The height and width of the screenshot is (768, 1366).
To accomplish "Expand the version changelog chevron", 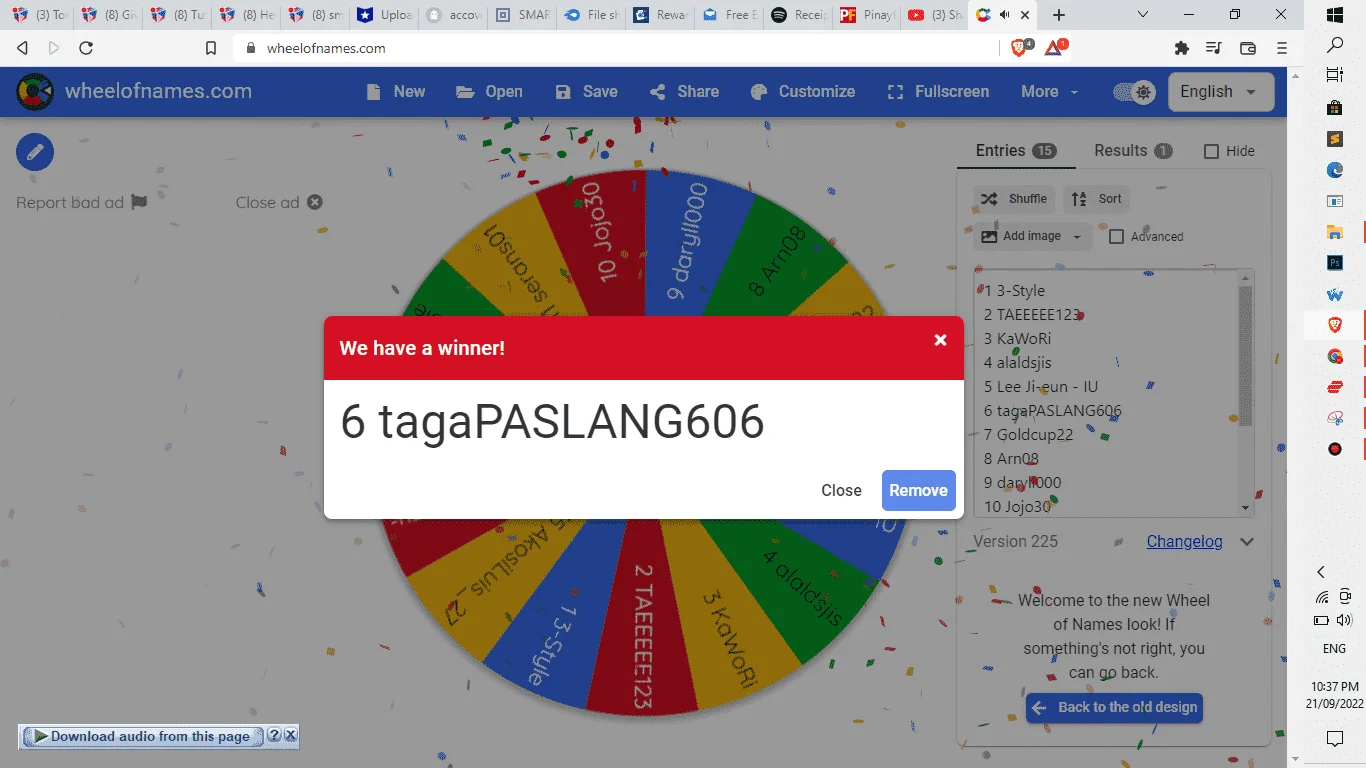I will pos(1247,541).
